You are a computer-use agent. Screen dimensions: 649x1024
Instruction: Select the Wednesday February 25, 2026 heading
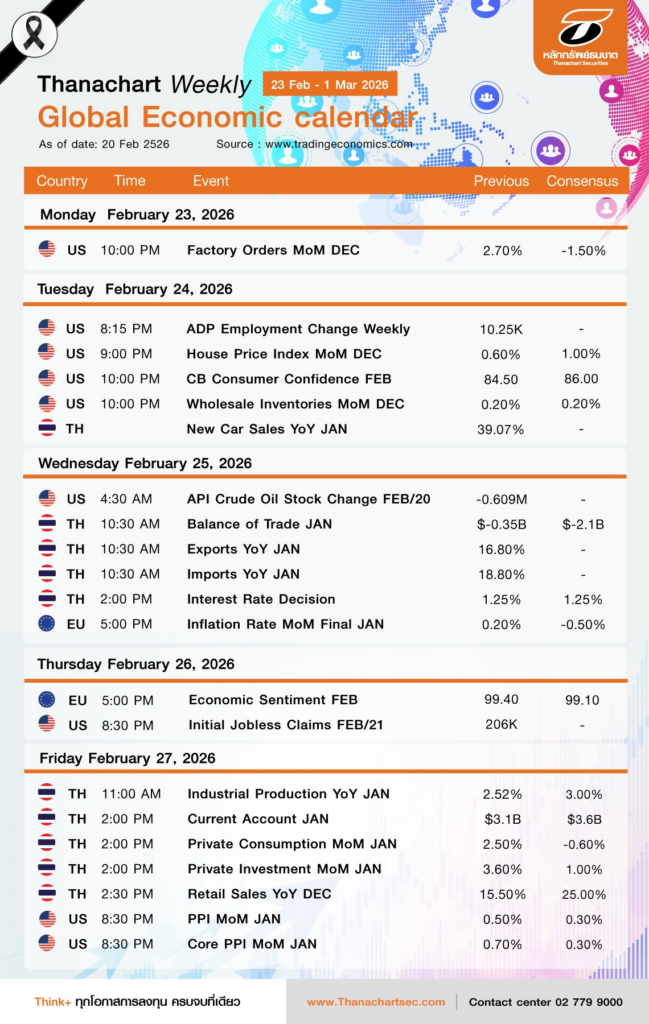point(145,463)
